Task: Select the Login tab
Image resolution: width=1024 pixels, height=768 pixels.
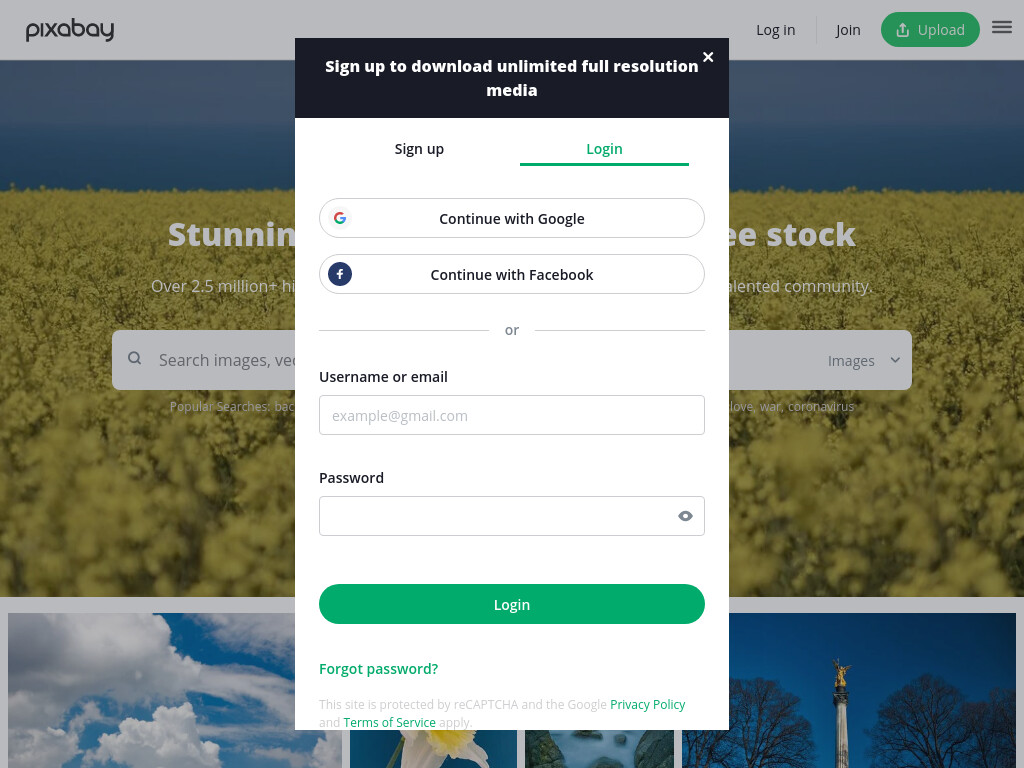Action: coord(604,149)
